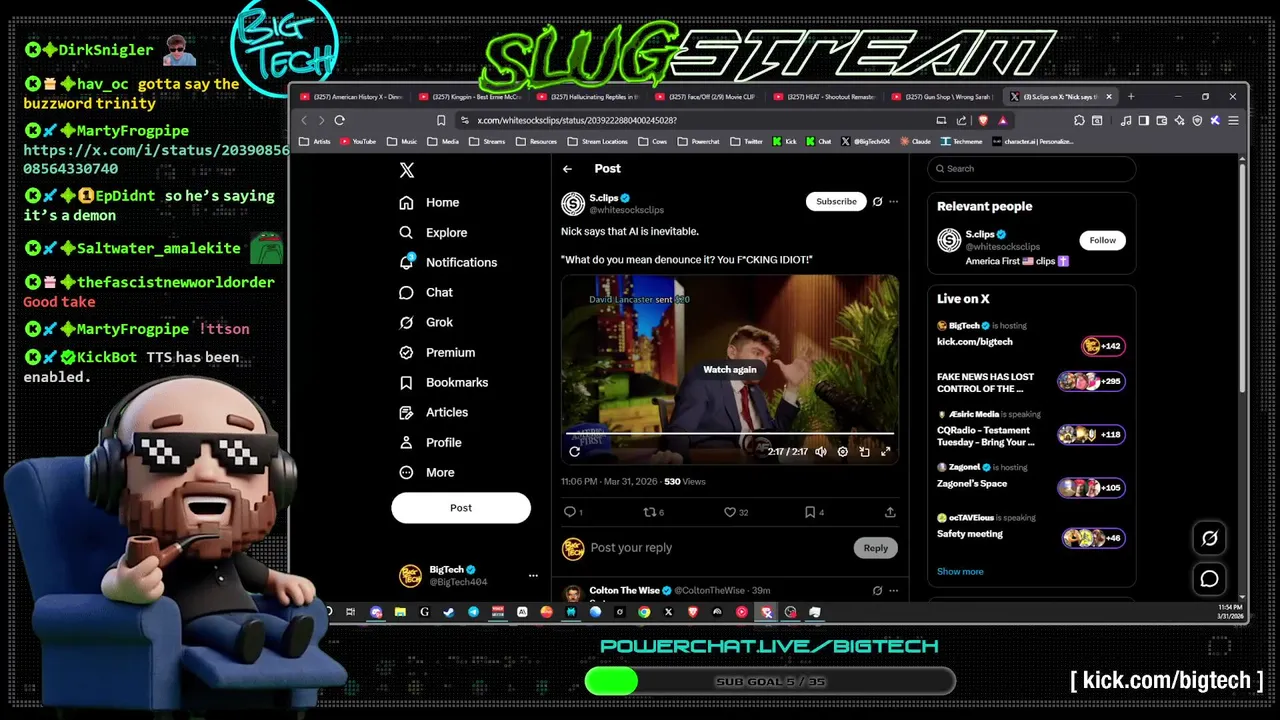Viewport: 1280px width, 720px height.
Task: Open video settings gear icon
Action: (x=843, y=452)
